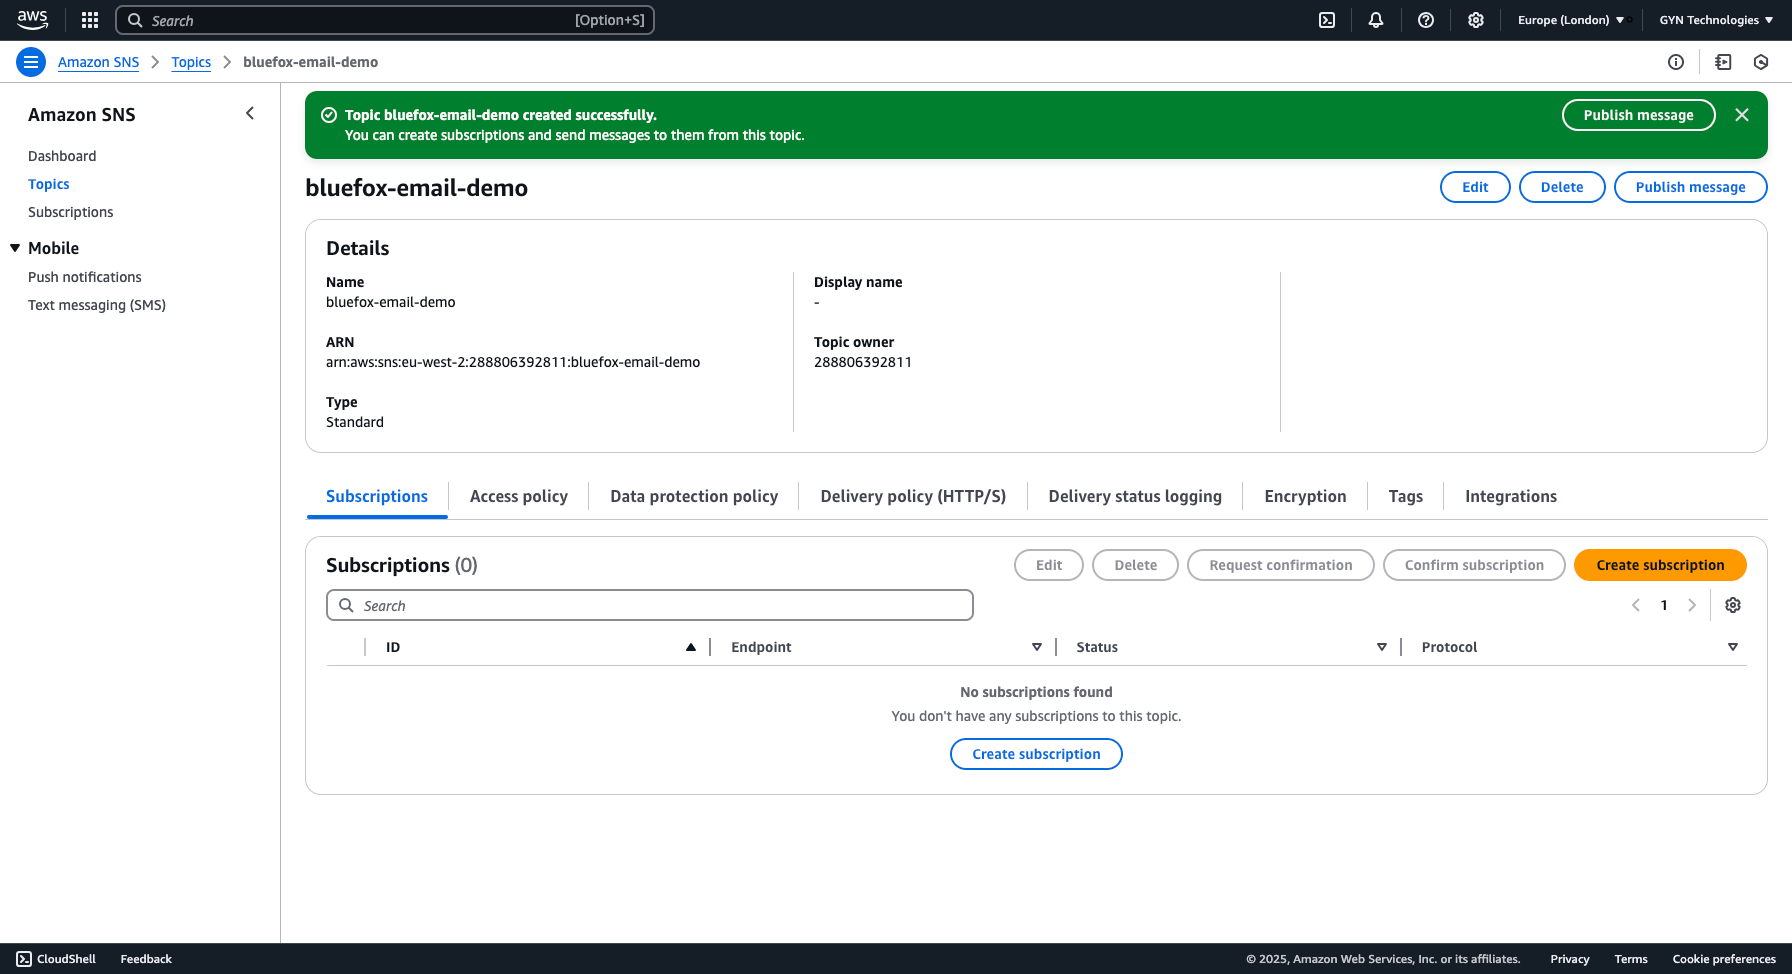Open the account settings gear in top bar

tap(1476, 19)
